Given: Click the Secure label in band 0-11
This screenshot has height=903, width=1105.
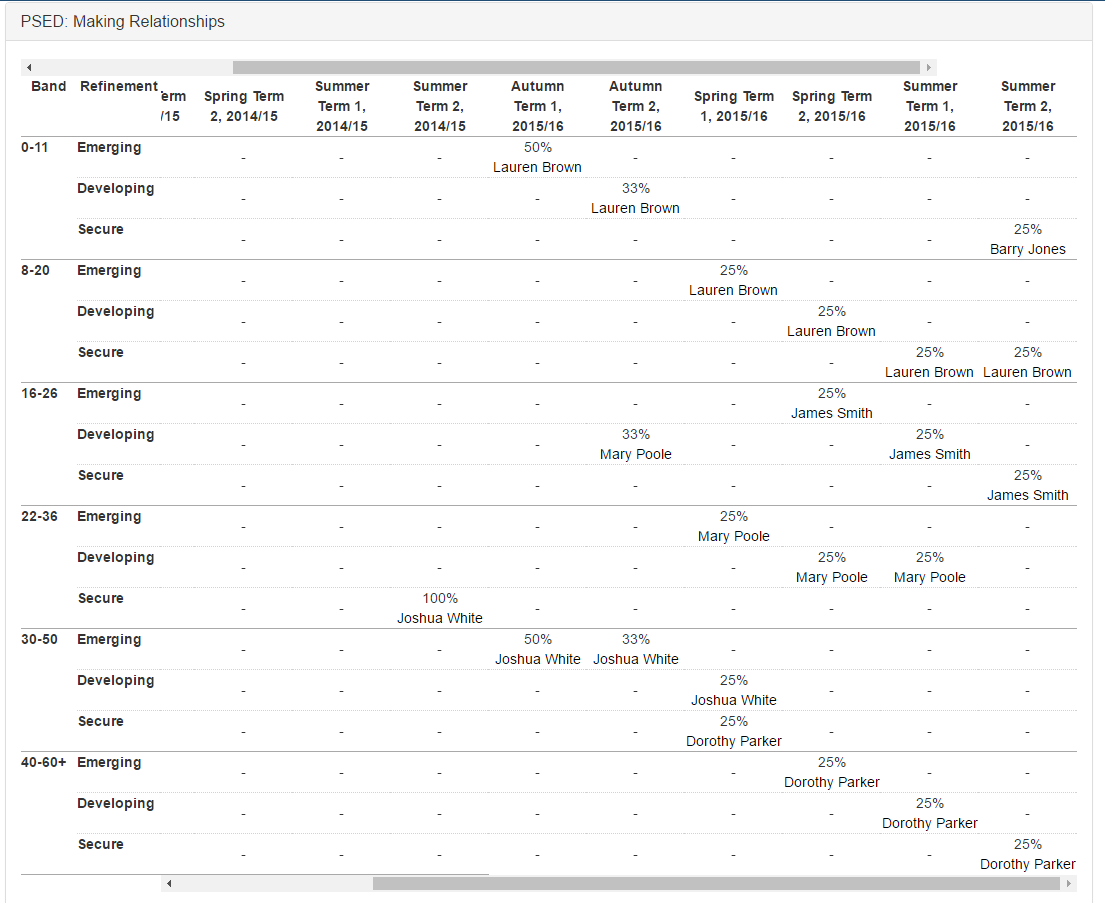Looking at the screenshot, I should (x=101, y=229).
